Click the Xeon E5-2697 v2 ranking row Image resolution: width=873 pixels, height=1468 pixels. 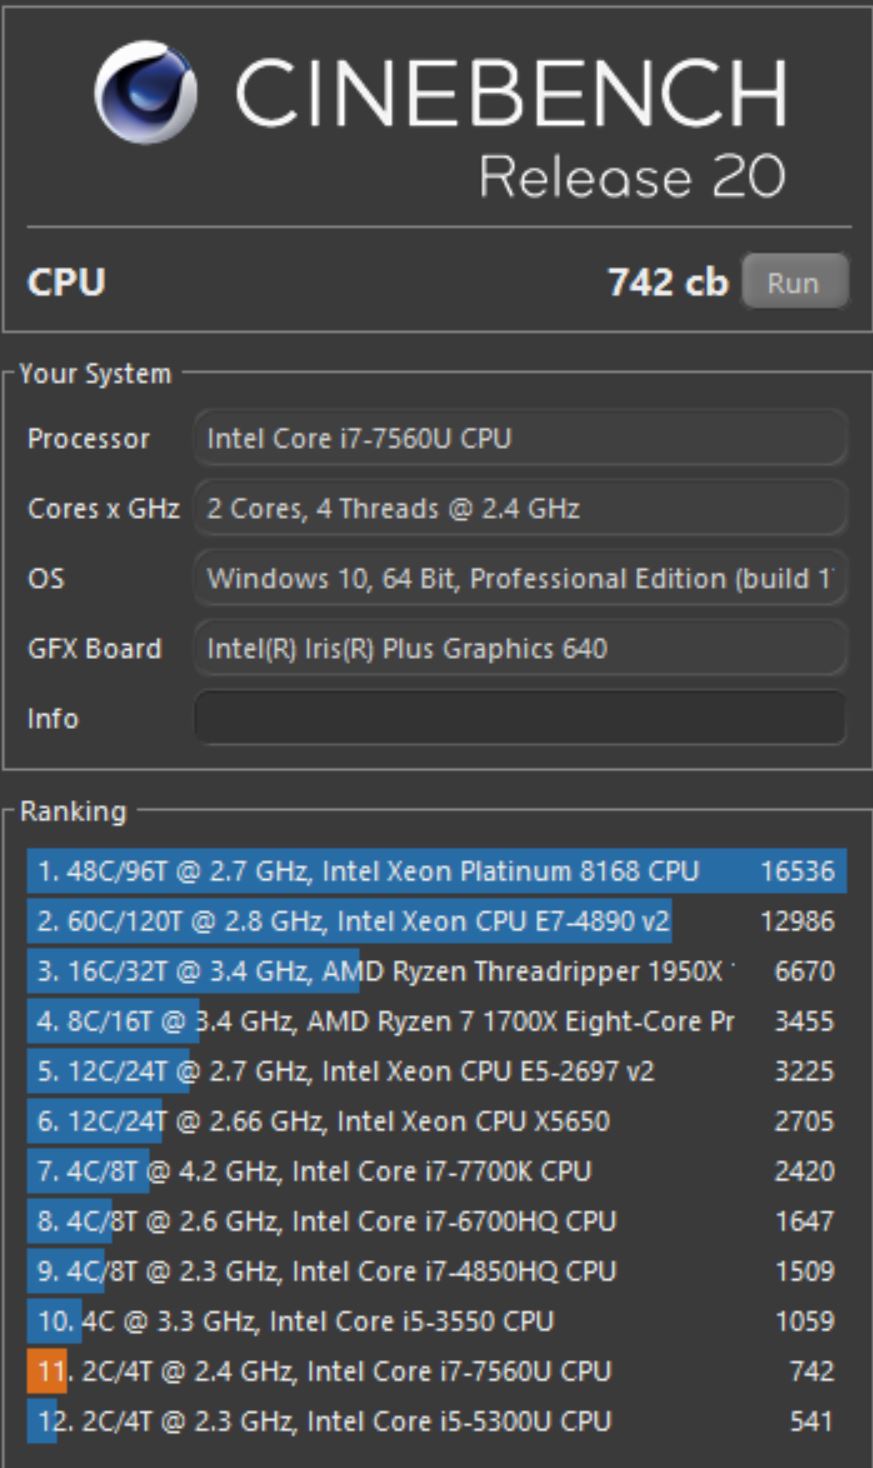pyautogui.click(x=436, y=1071)
